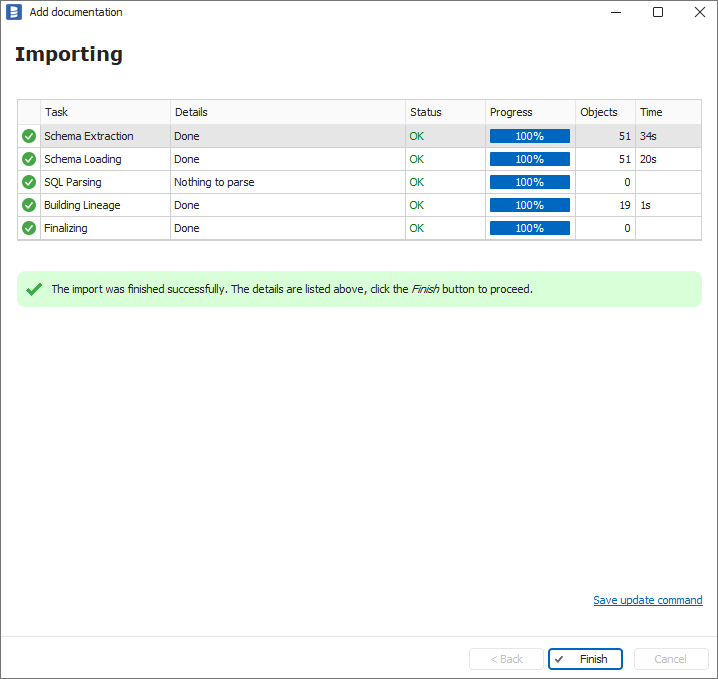This screenshot has height=679, width=718.
Task: Click Done details for Finalizing
Action: coord(187,228)
